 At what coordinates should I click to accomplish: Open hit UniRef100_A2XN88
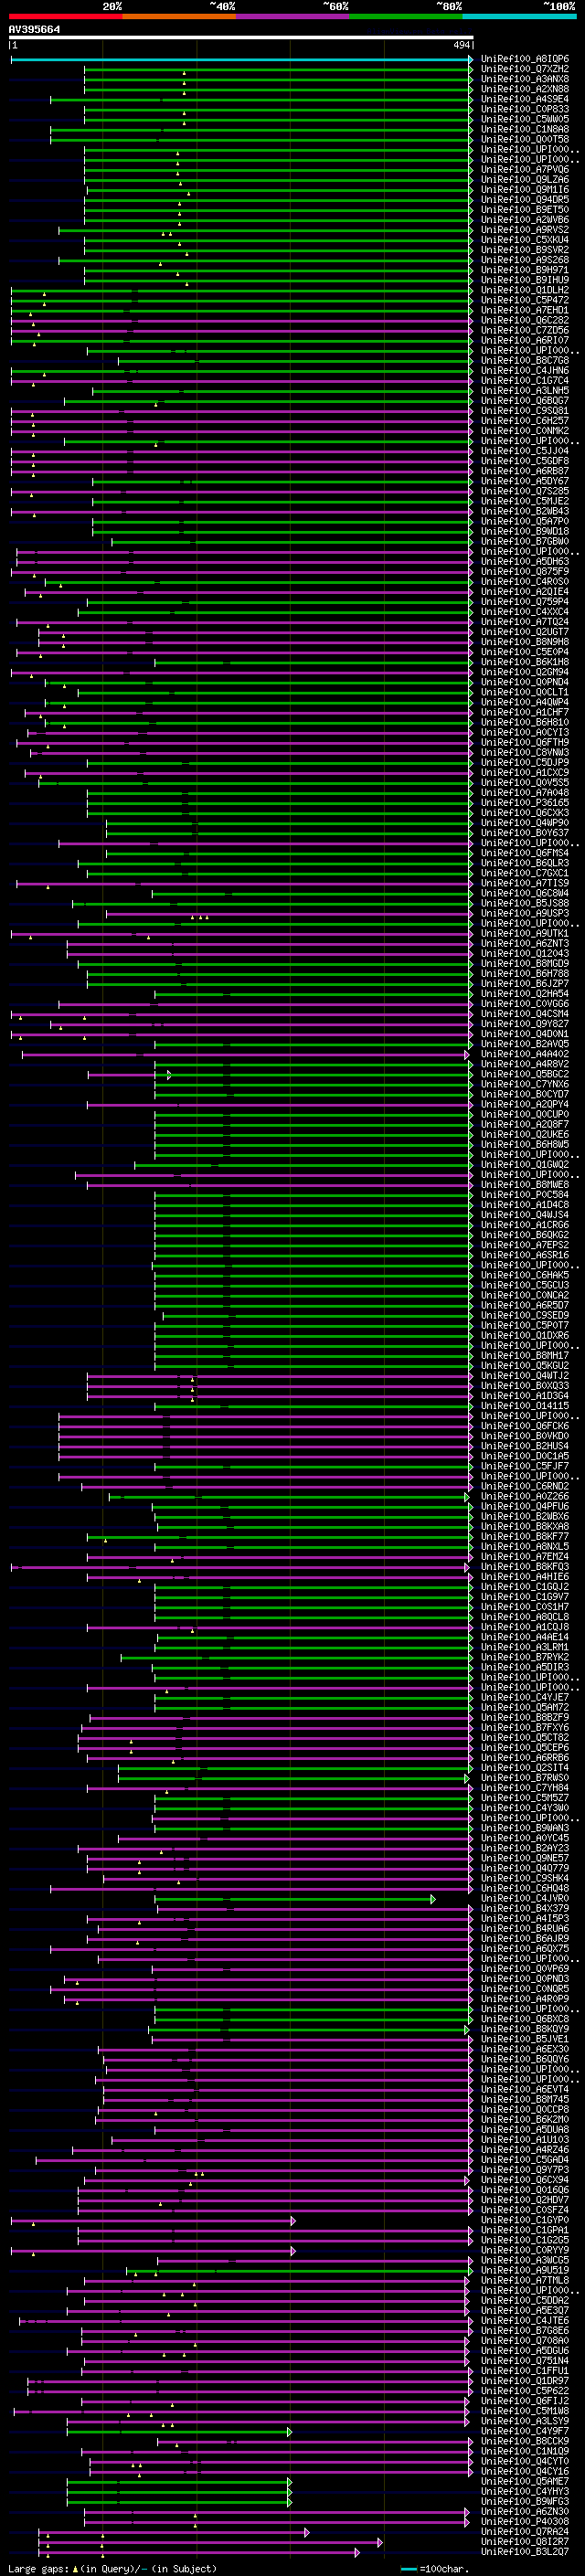[525, 89]
